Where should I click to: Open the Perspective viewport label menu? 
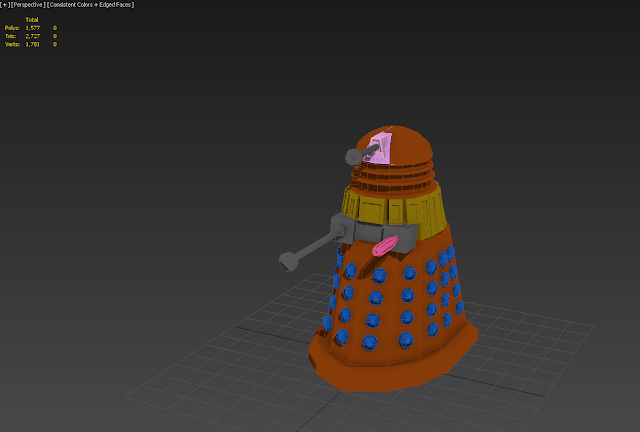coord(28,5)
